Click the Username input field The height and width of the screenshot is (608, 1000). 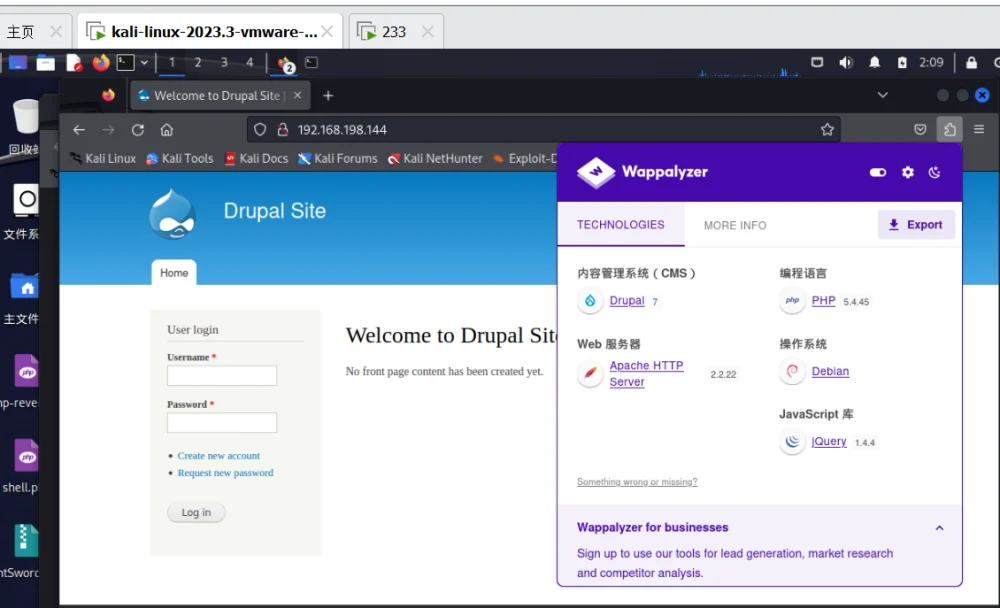[x=222, y=375]
